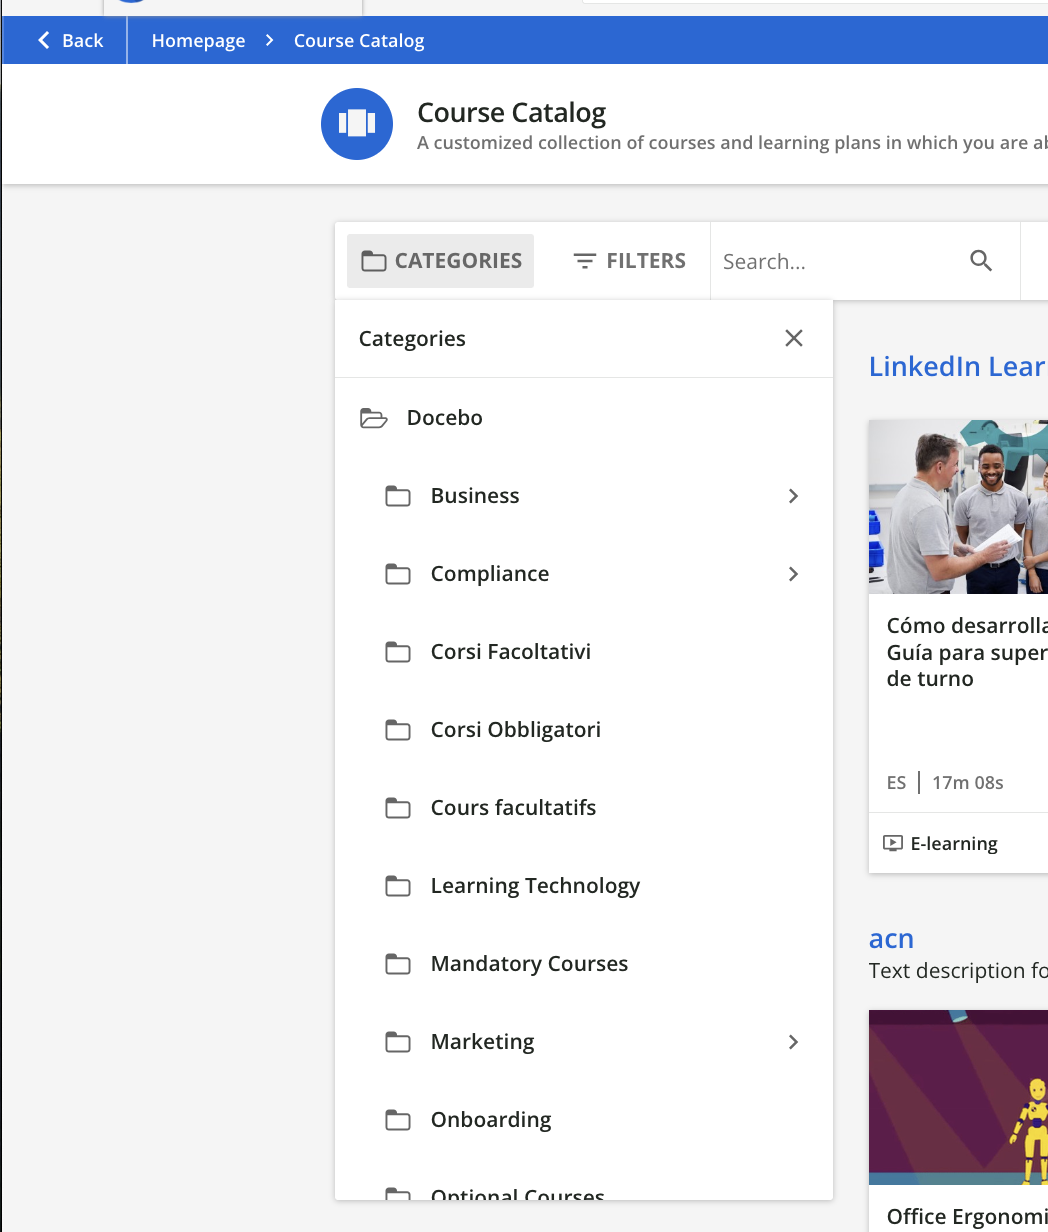Click folder icon beside Corsi Facoltativi
Screen dimensions: 1048x1232
[x=398, y=652]
